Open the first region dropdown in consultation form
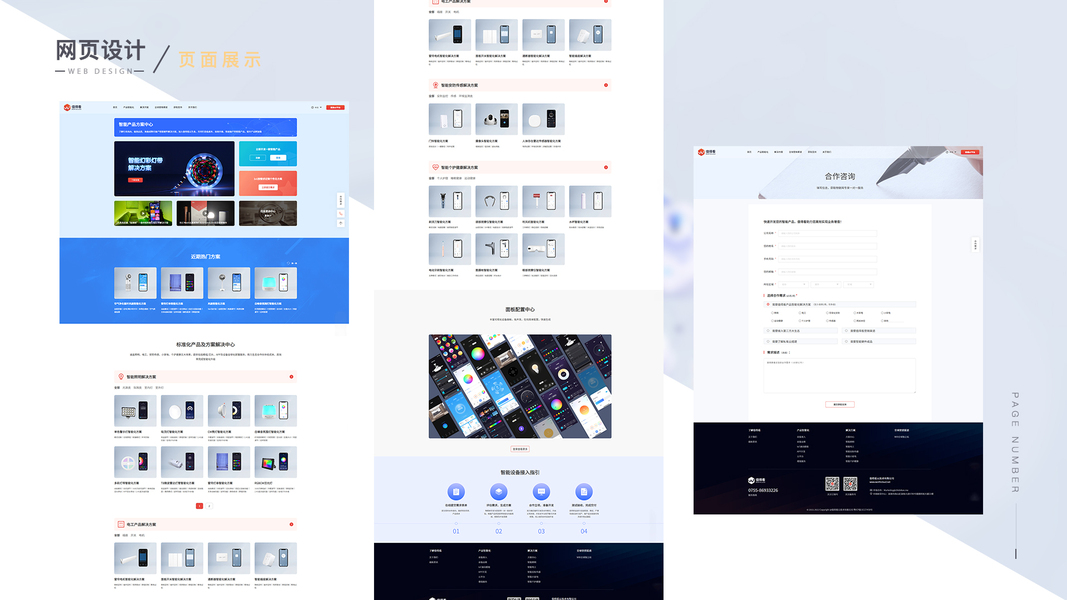 [x=793, y=284]
